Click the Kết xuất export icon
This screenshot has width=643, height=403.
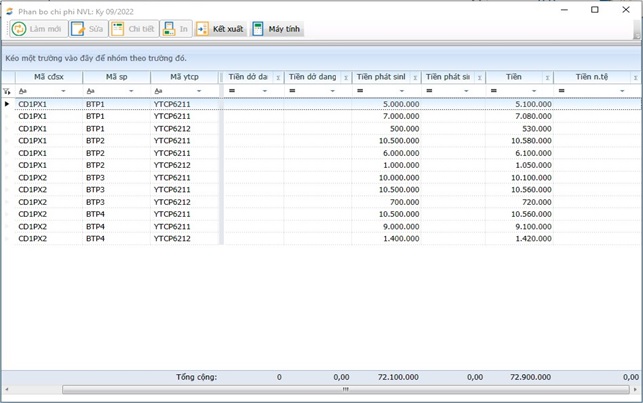point(203,29)
